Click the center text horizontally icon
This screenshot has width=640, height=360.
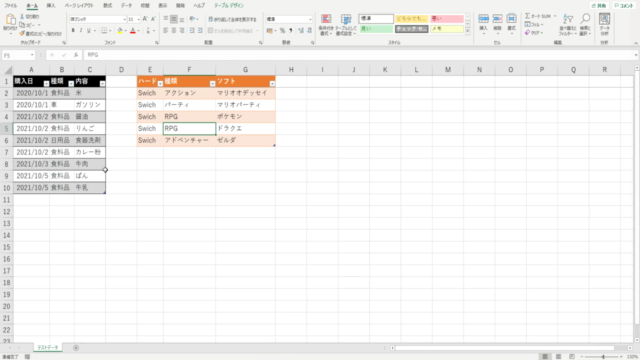pyautogui.click(x=174, y=31)
